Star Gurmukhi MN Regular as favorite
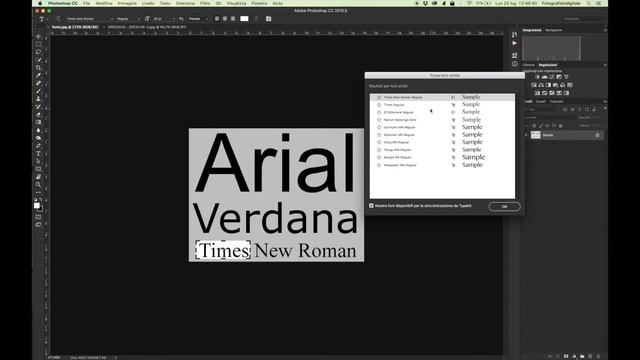The image size is (640, 360). coord(379,127)
